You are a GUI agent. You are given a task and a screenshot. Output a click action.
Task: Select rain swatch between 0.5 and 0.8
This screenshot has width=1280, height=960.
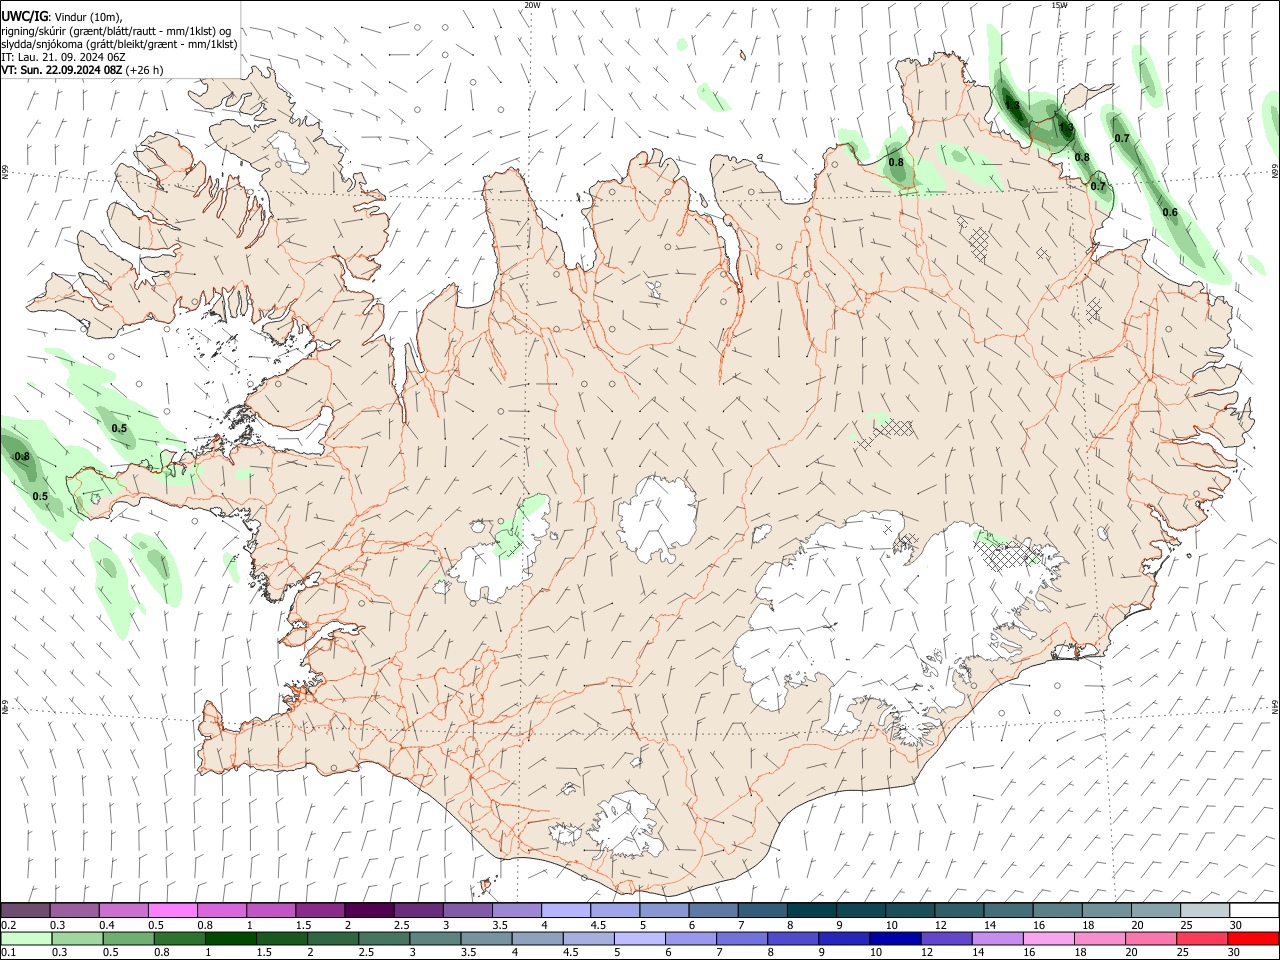[x=128, y=939]
